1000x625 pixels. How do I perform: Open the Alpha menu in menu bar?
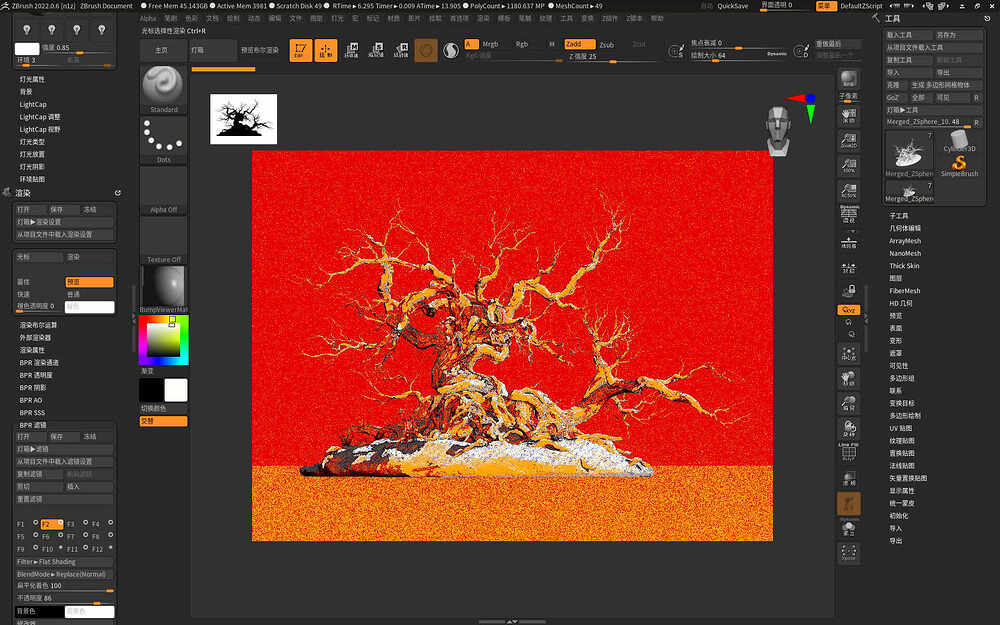click(148, 18)
